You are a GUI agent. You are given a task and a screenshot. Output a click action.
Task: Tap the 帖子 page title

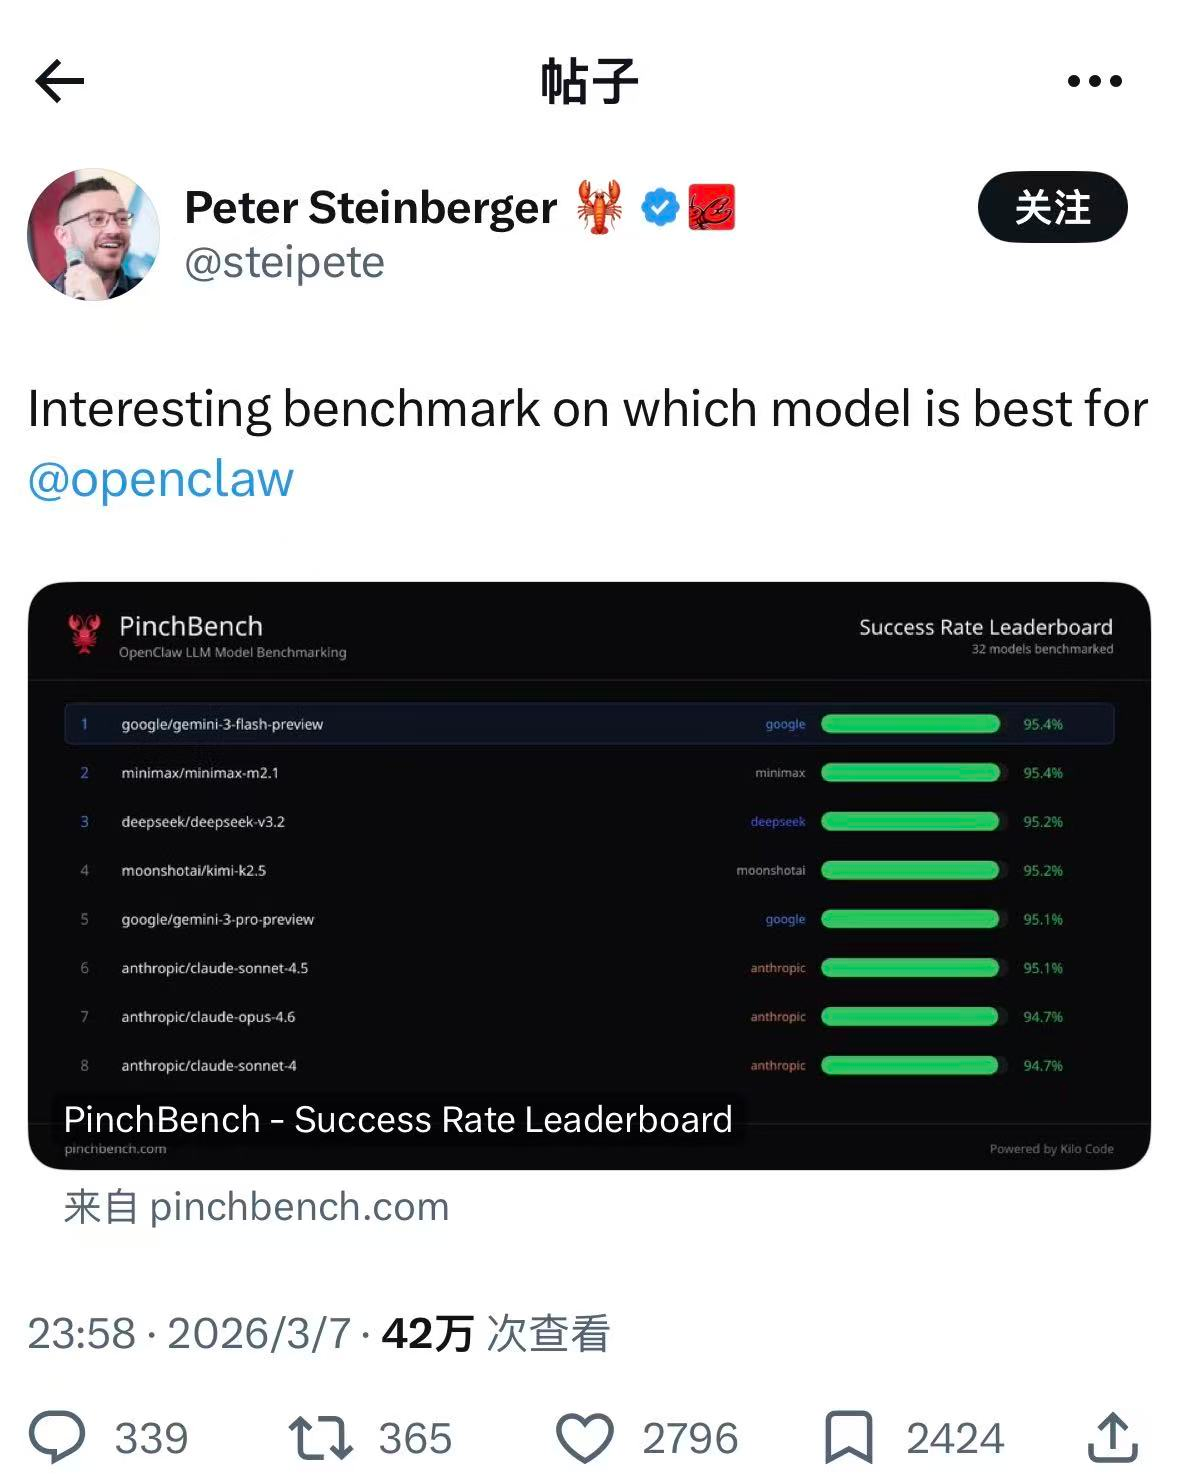tap(589, 81)
